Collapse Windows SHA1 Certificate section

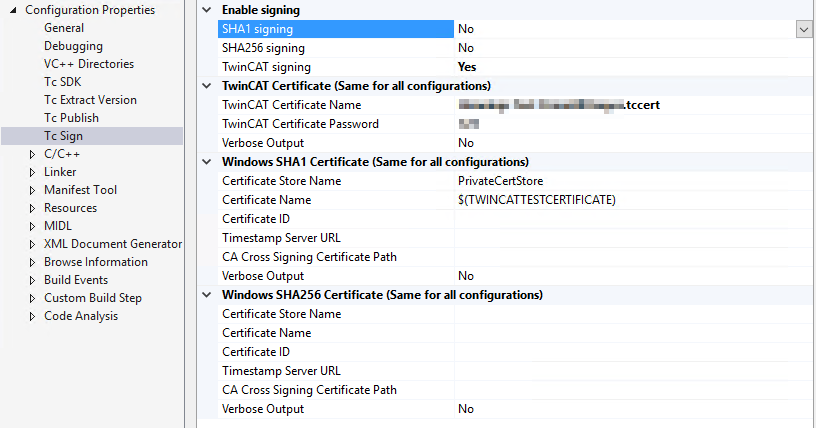point(207,162)
